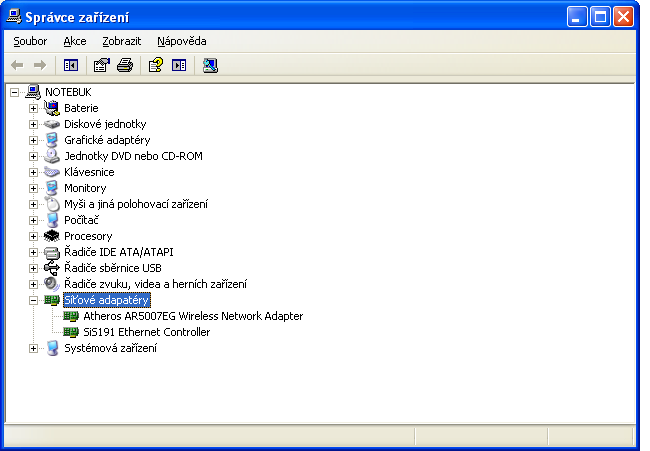Select the Řadiče sběrnice USB label
This screenshot has height=451, width=650.
click(x=113, y=268)
